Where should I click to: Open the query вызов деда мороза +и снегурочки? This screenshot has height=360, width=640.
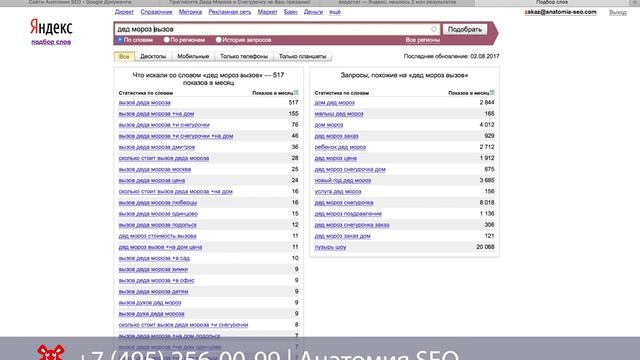click(164, 125)
